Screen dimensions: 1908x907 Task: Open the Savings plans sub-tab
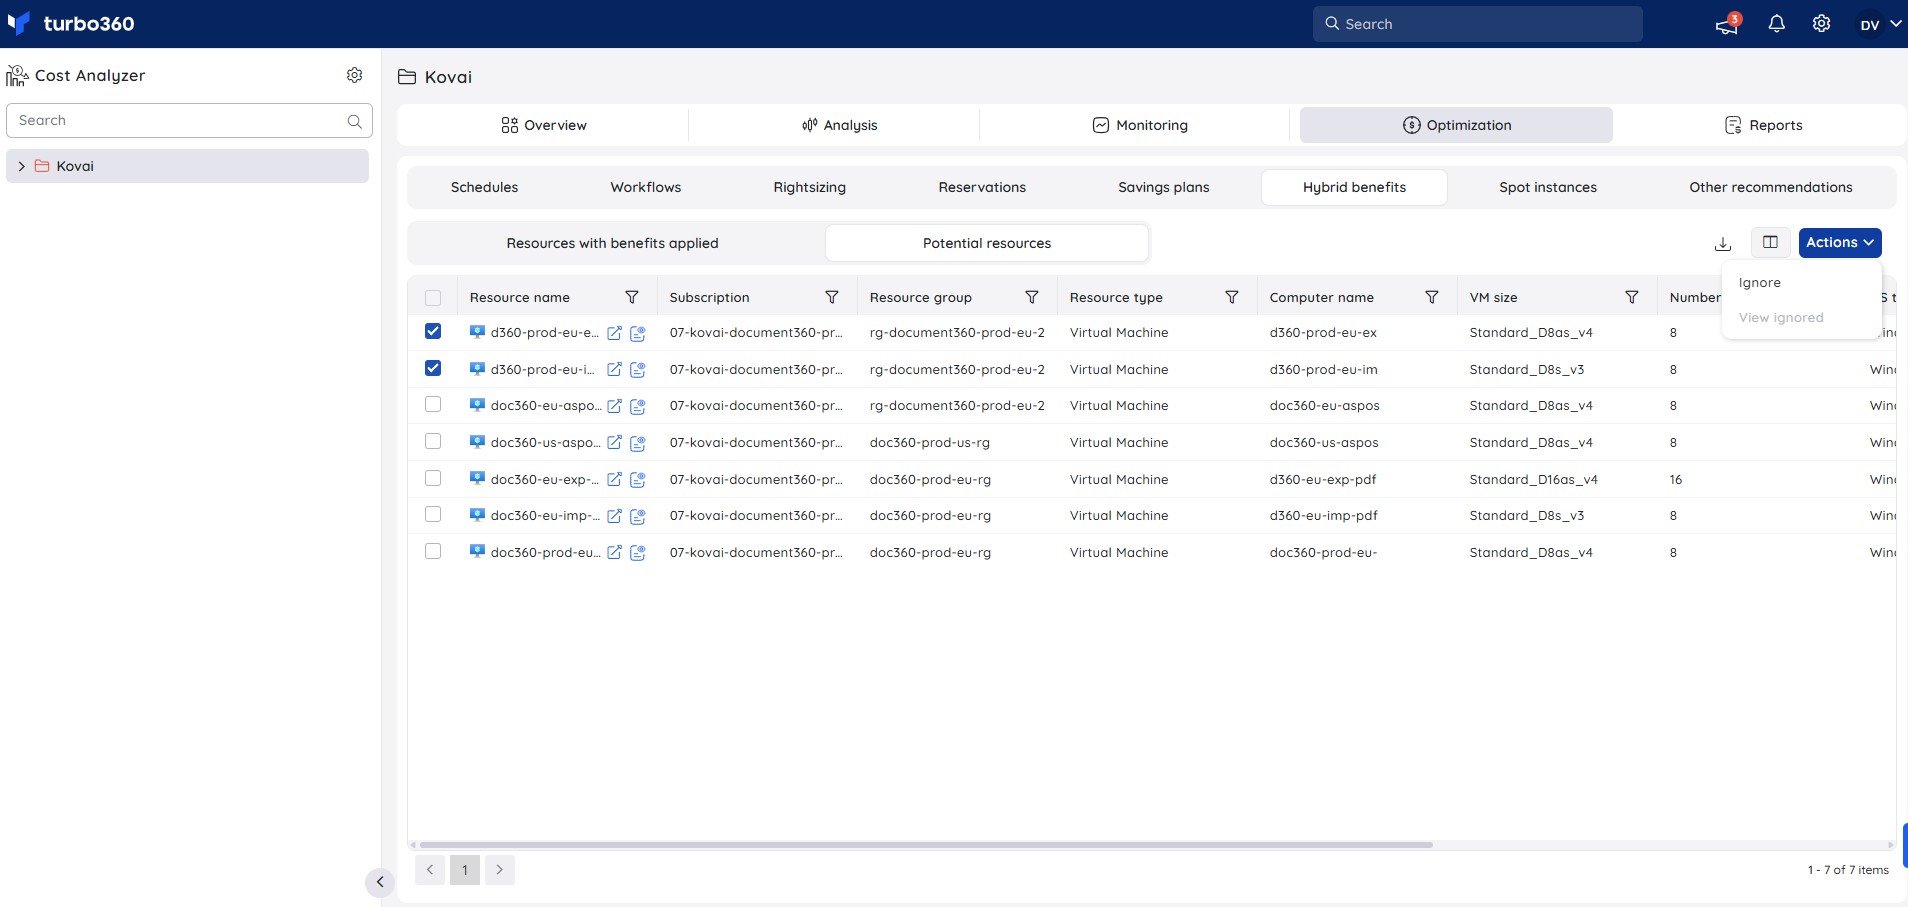tap(1164, 187)
